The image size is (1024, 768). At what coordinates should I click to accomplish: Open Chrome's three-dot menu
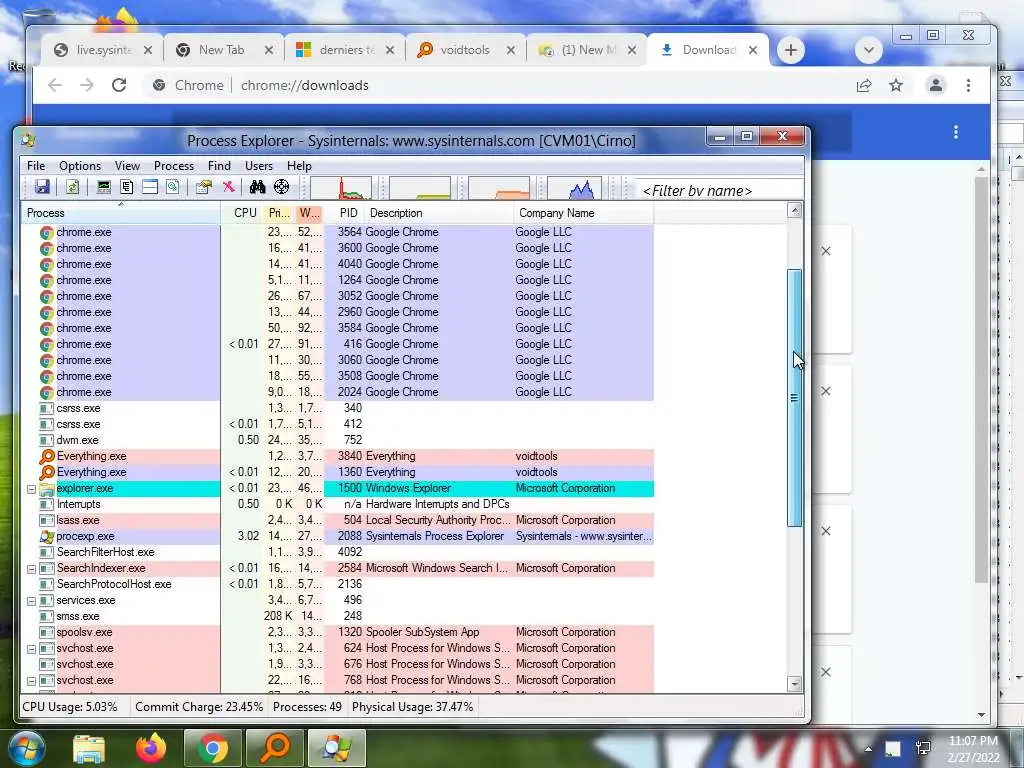click(968, 85)
